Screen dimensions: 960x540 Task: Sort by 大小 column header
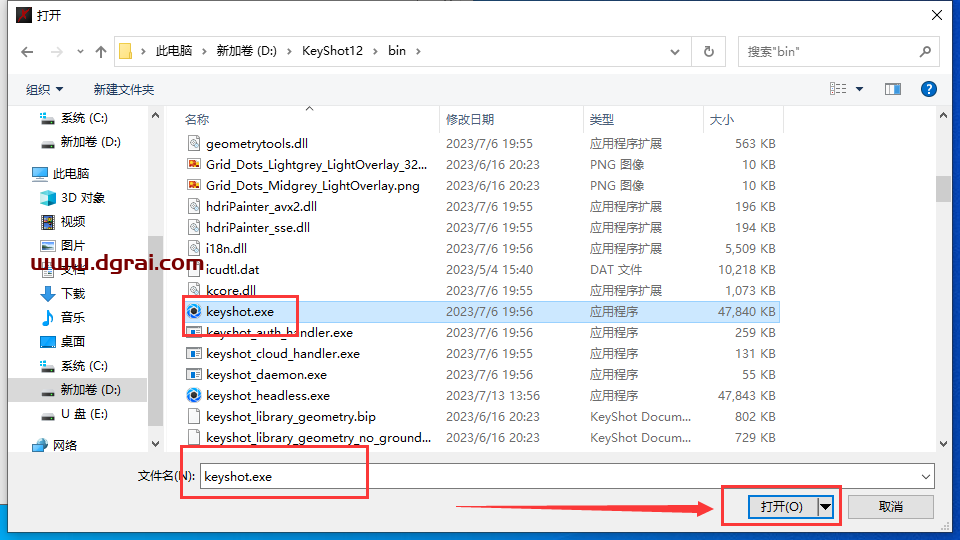pyautogui.click(x=722, y=119)
